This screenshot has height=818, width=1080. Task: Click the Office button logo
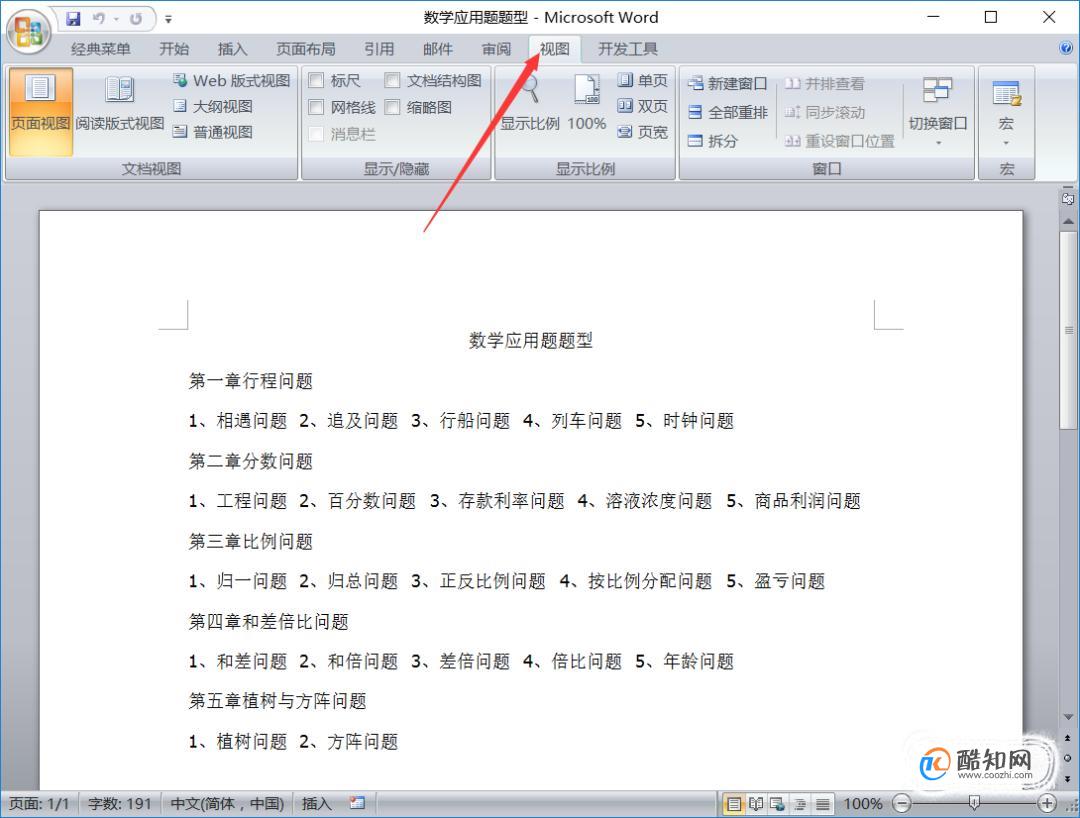(x=29, y=30)
